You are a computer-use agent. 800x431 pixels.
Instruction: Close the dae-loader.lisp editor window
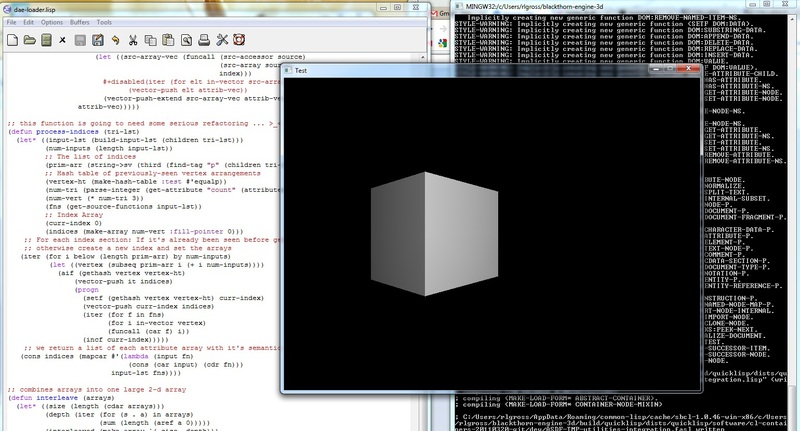coord(416,7)
